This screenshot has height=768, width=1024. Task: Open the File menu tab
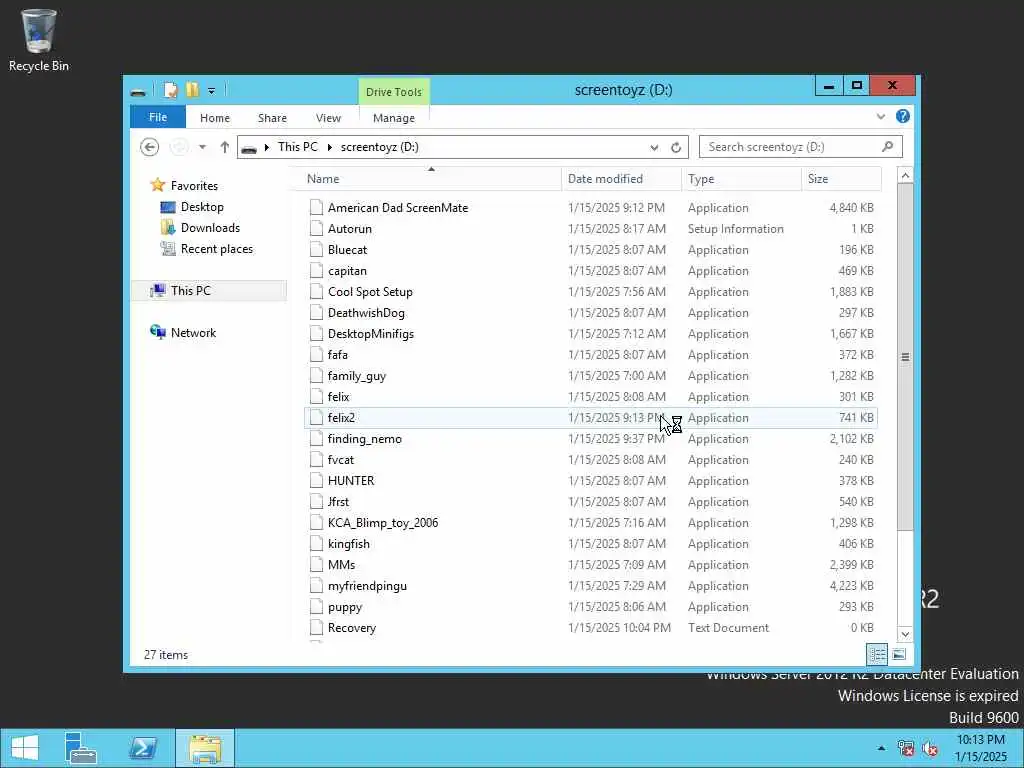158,118
